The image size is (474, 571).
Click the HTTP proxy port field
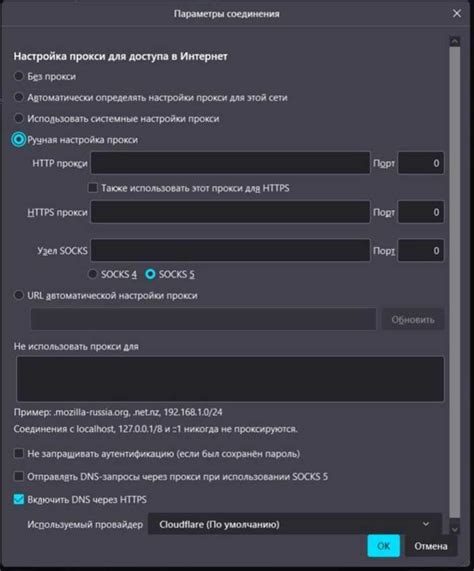421,163
